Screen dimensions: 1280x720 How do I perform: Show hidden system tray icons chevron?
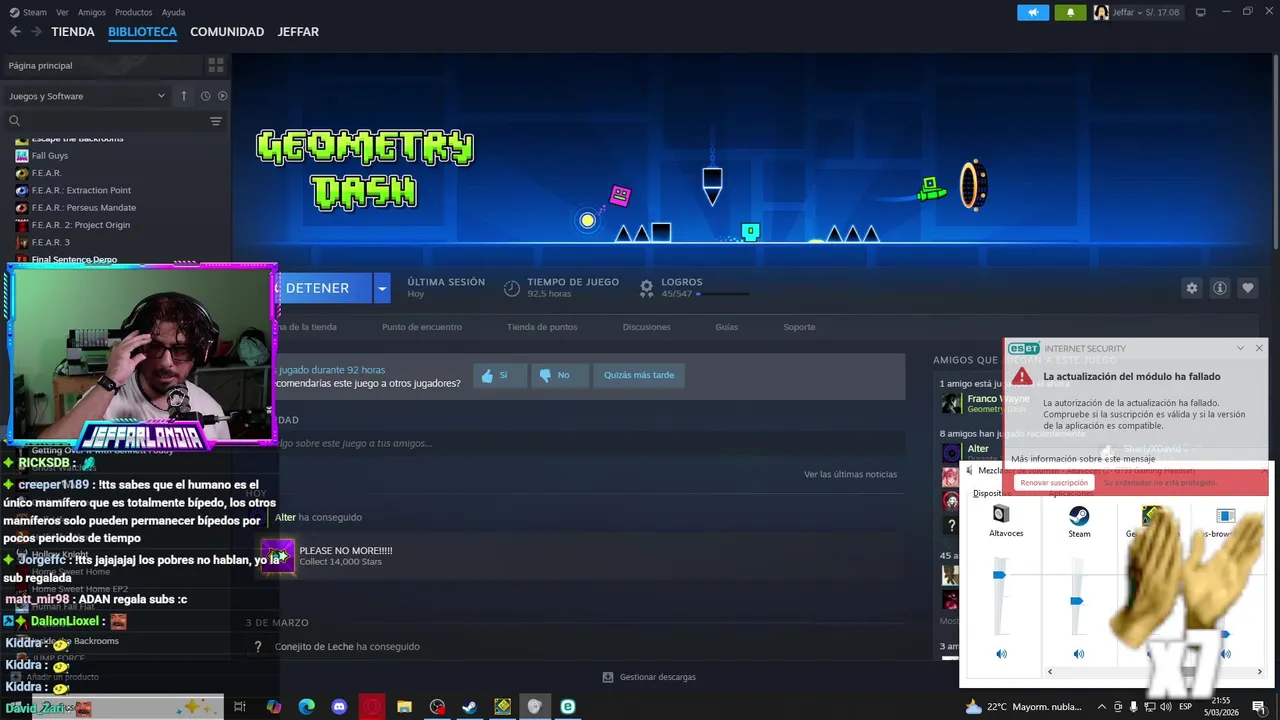coord(1101,706)
